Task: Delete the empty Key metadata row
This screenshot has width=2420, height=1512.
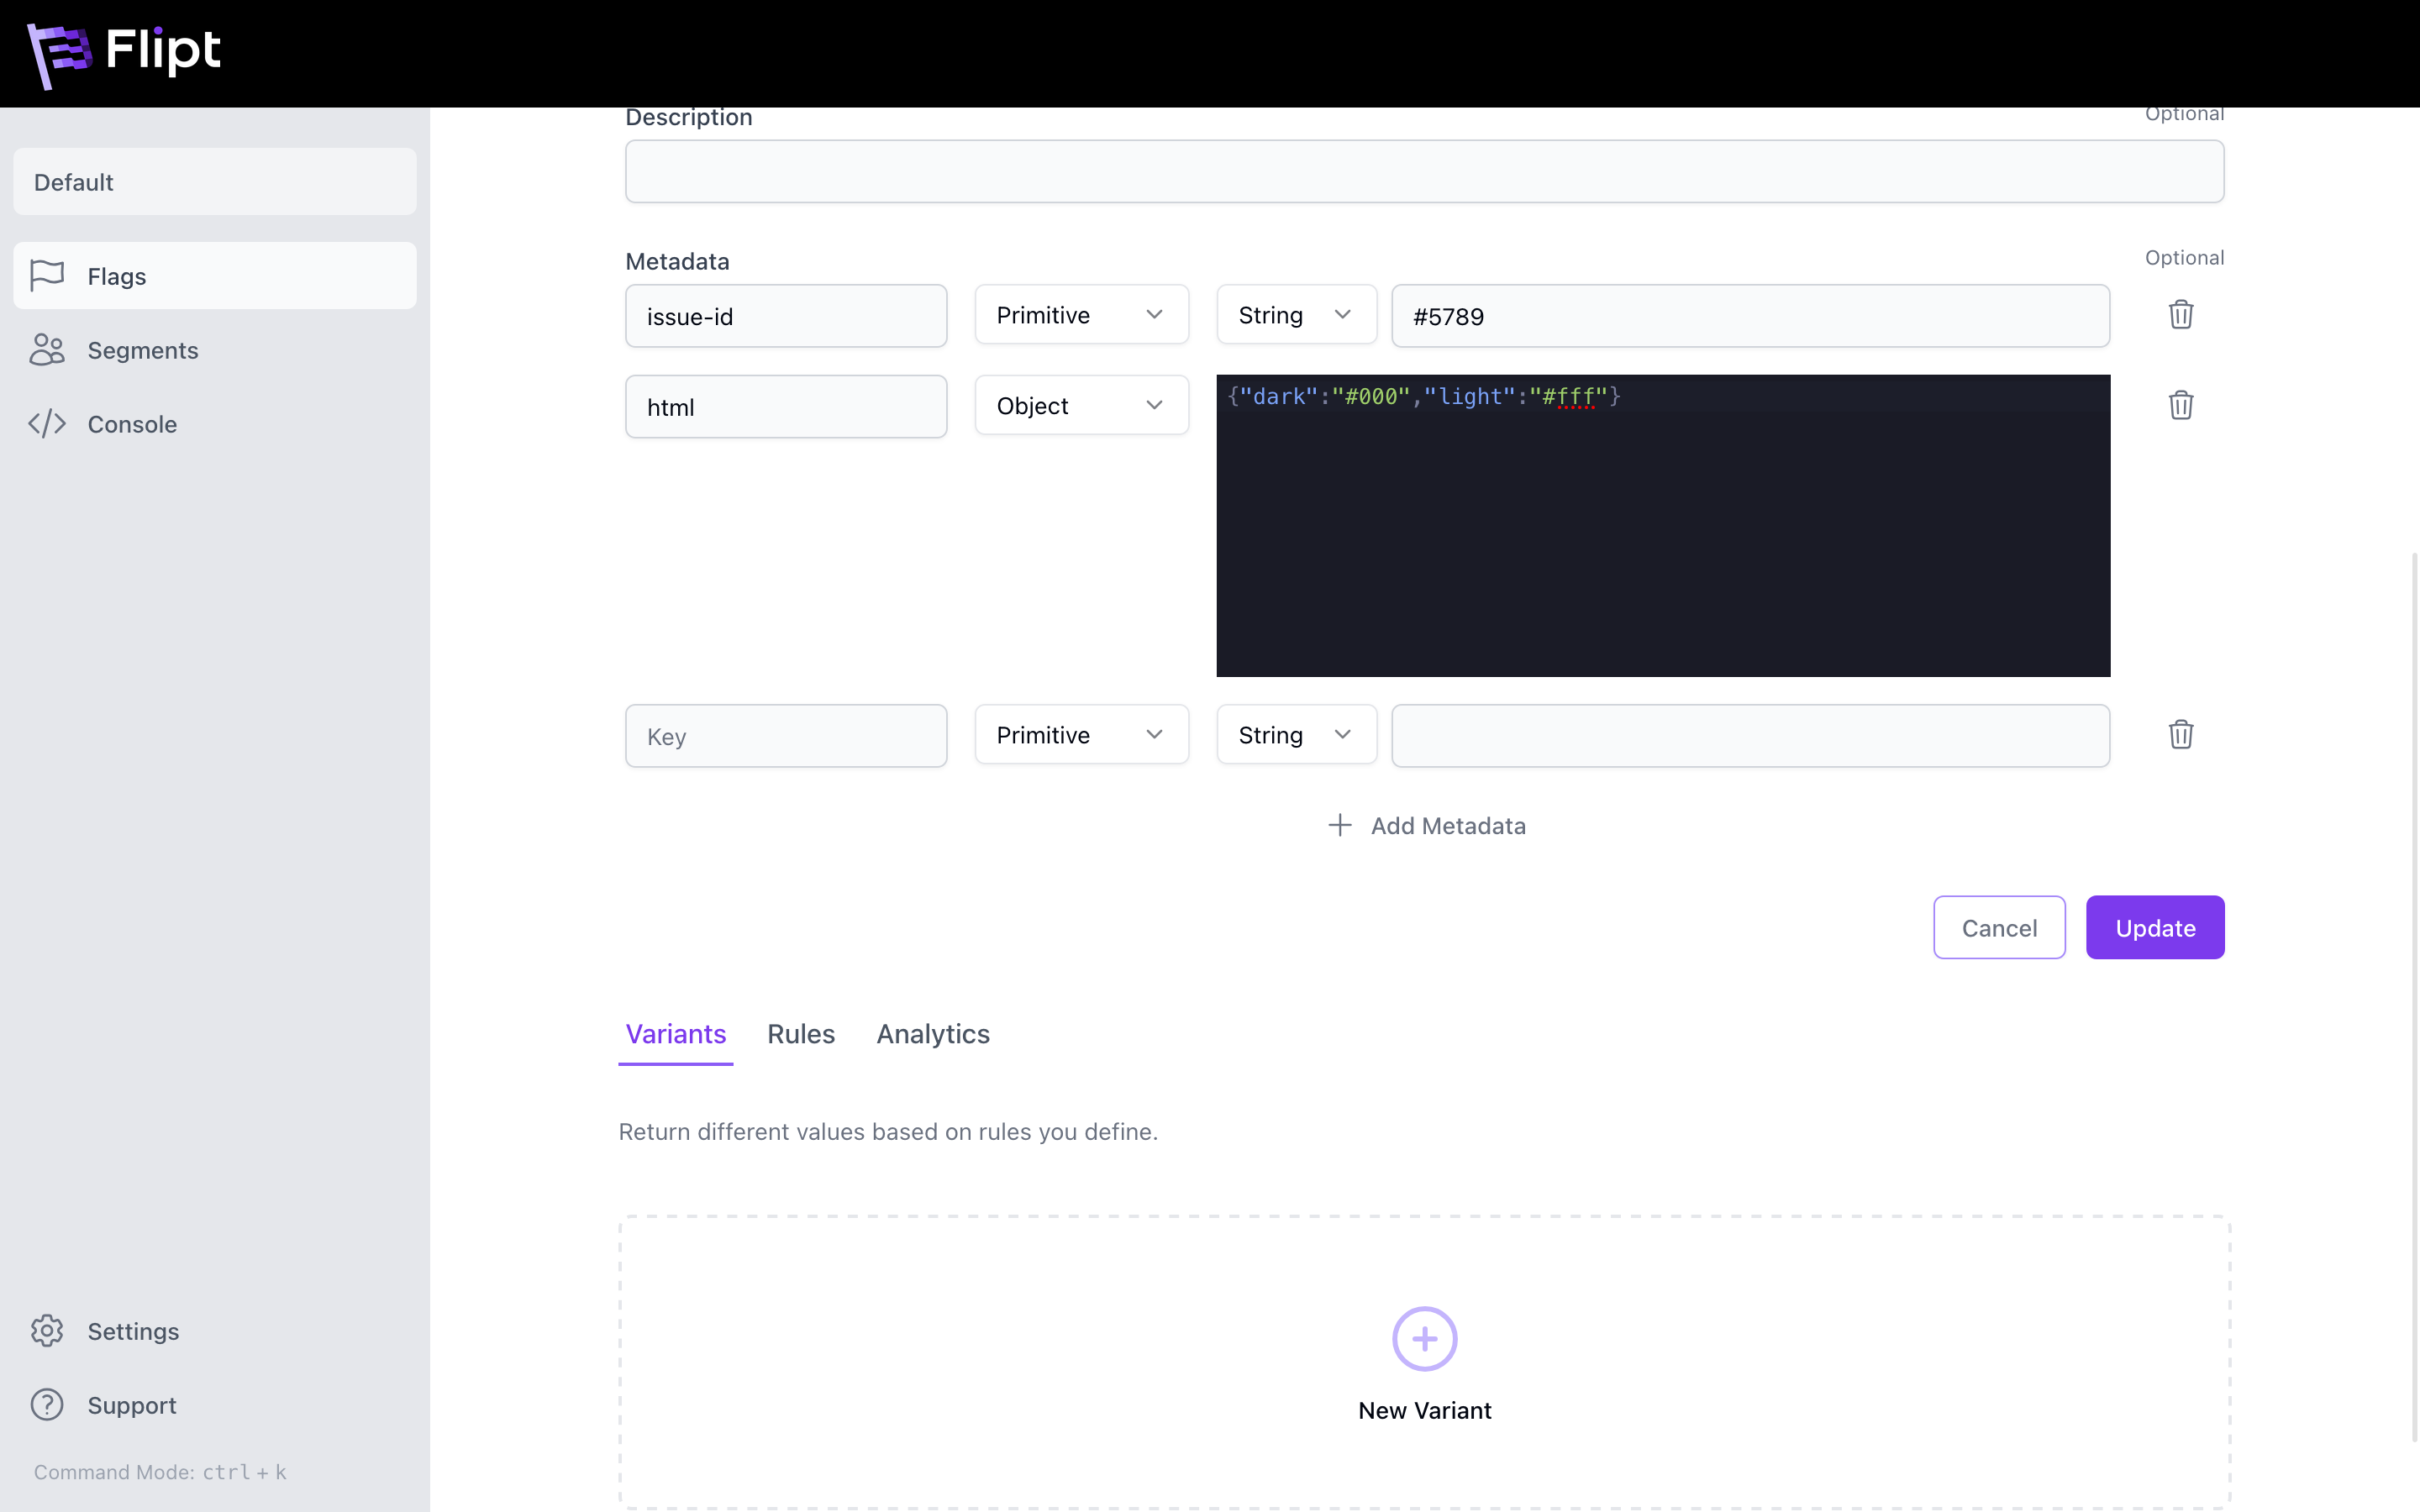Action: point(2180,735)
